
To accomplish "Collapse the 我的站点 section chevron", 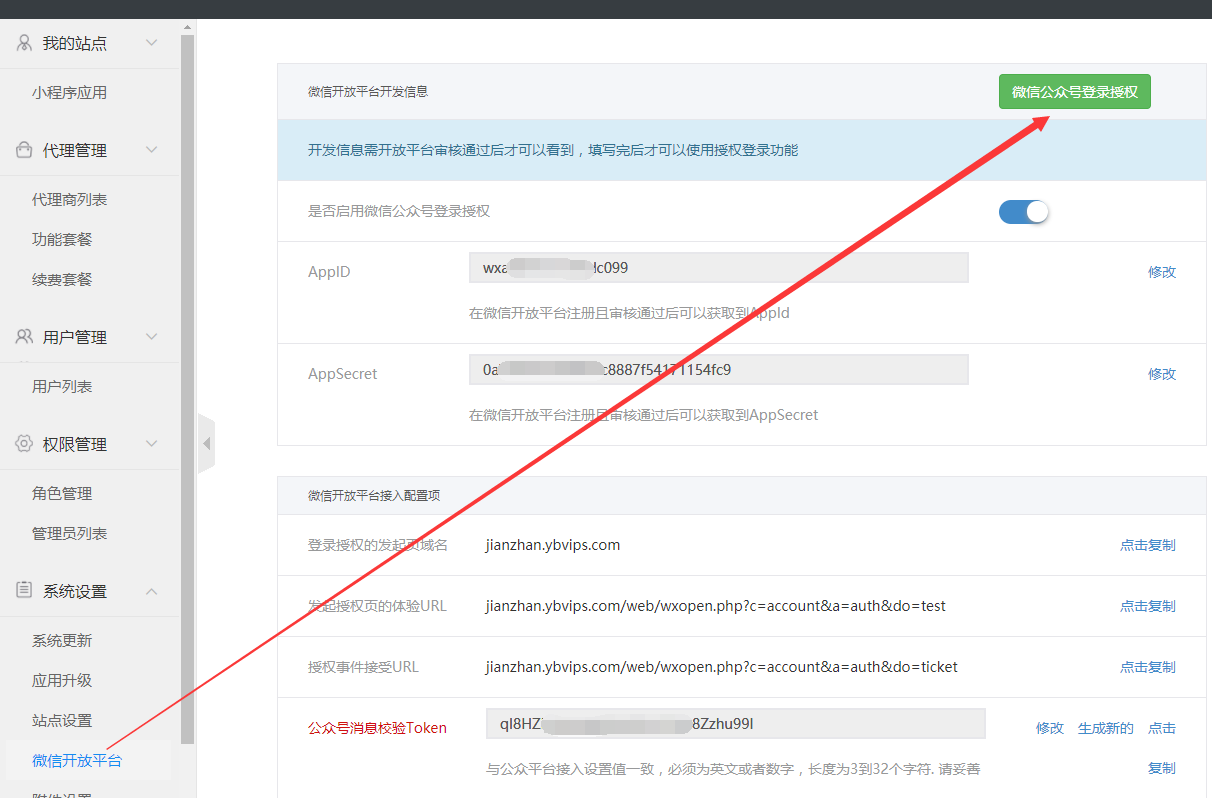I will coord(152,43).
